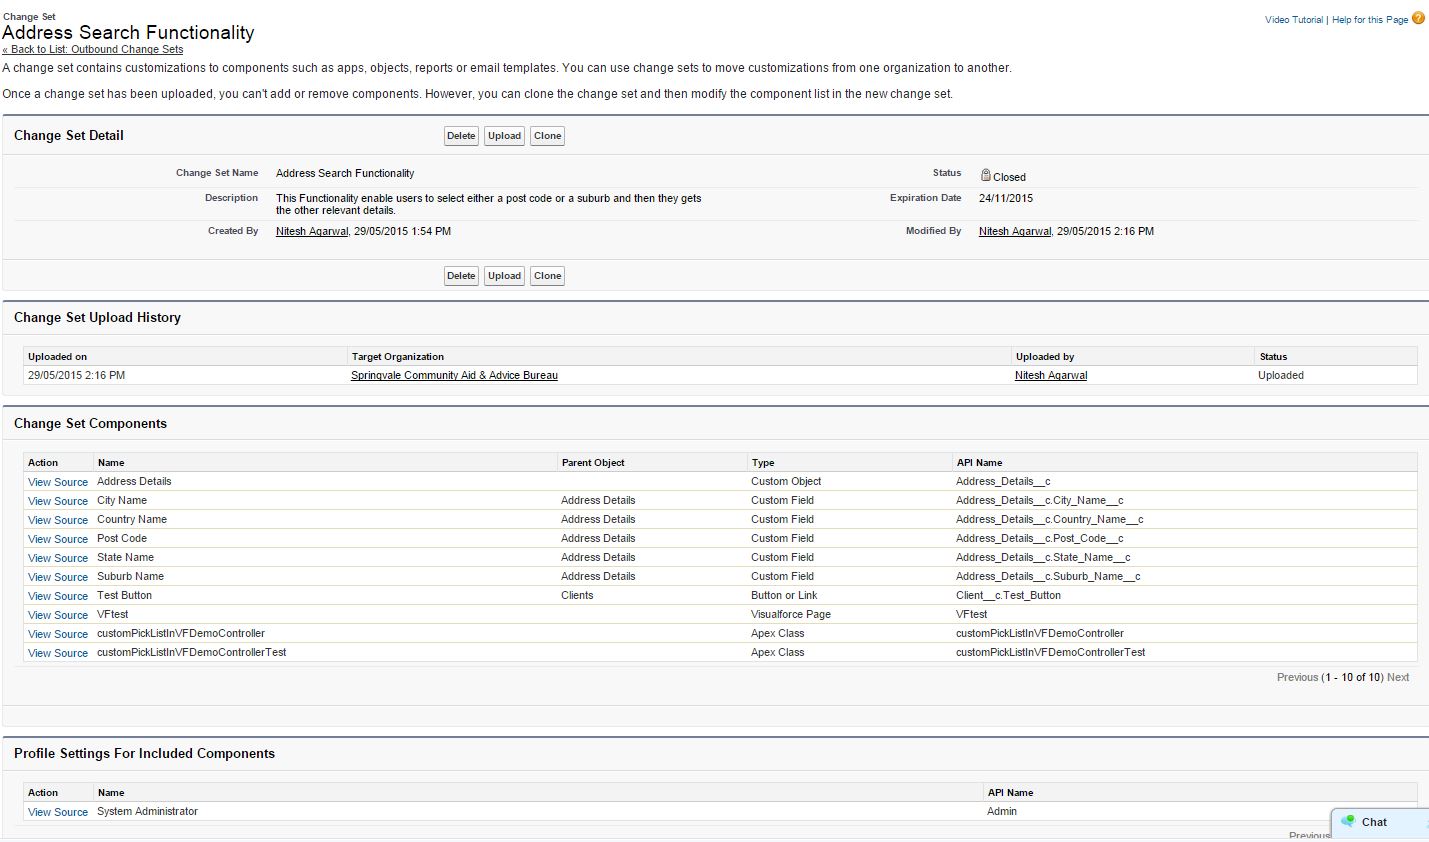Click the Target Organization column header
Screen dimensions: 1429x842
(398, 357)
